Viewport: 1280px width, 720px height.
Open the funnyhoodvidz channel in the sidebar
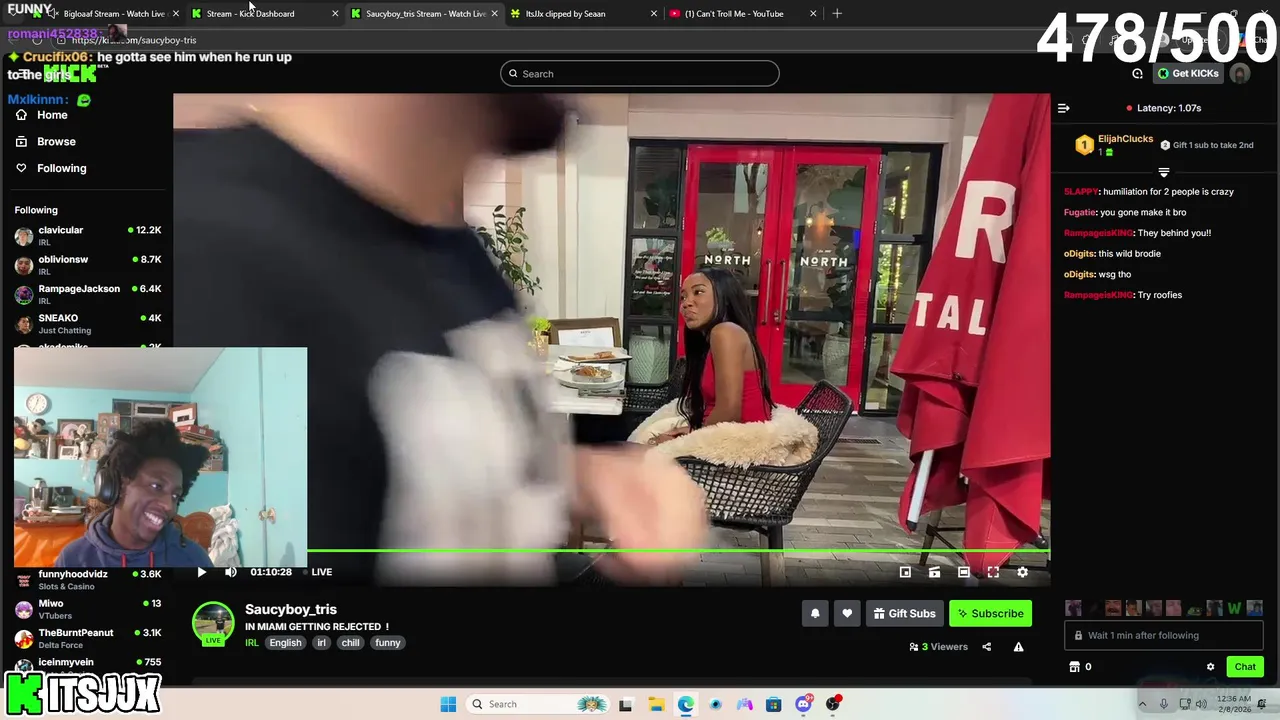[88, 580]
